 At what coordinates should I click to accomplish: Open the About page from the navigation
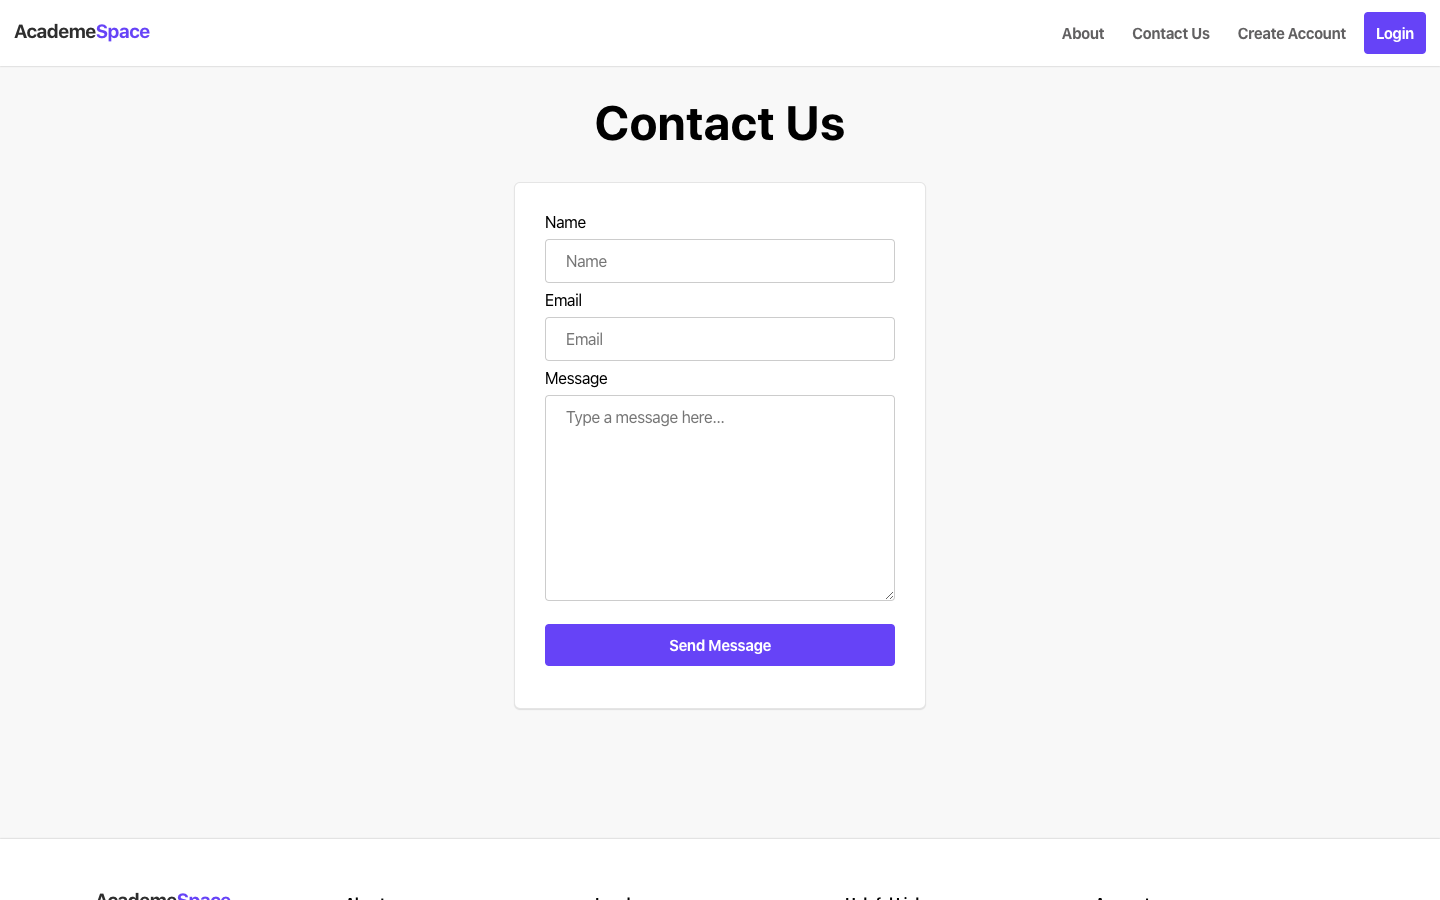point(1083,33)
